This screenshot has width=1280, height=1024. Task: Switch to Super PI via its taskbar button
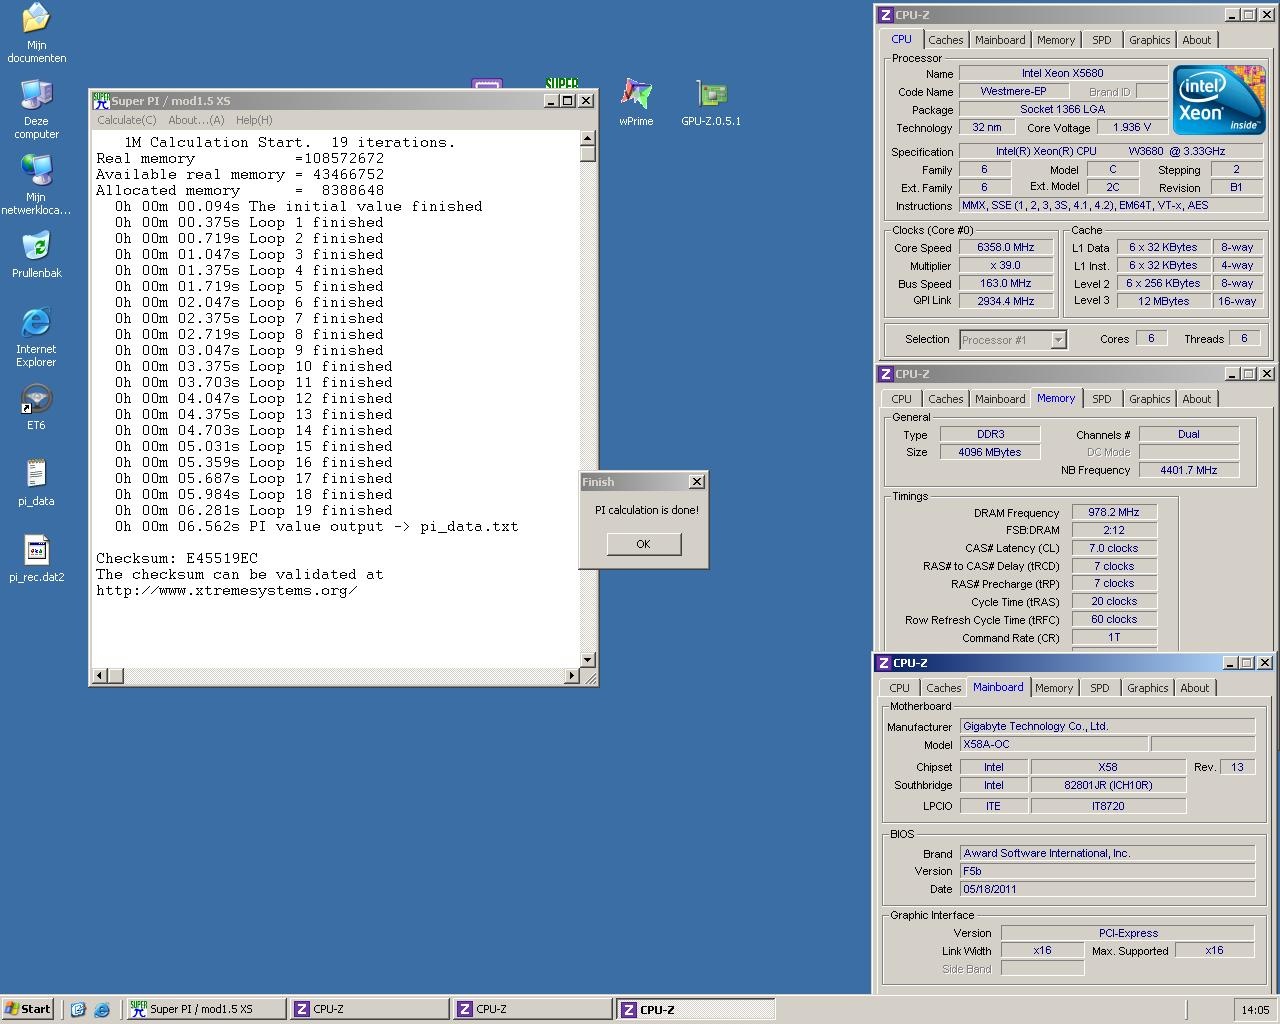pos(205,1009)
